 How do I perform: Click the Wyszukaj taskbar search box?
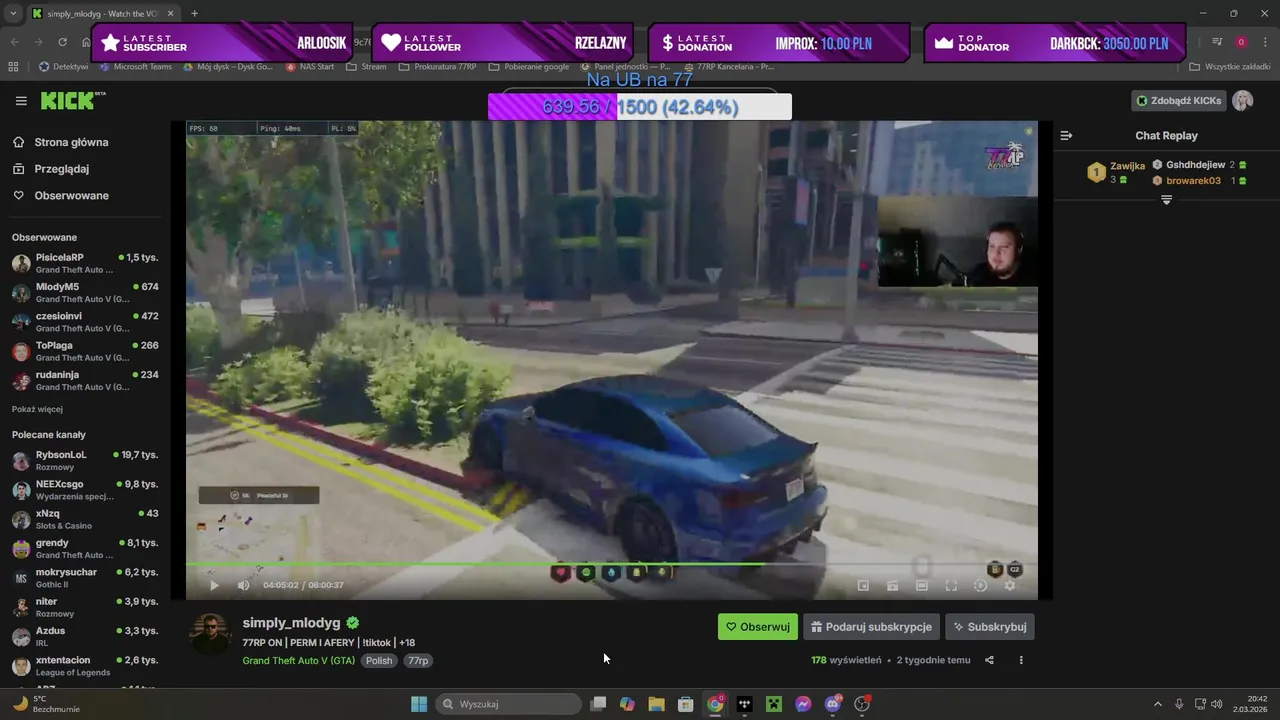pos(508,704)
